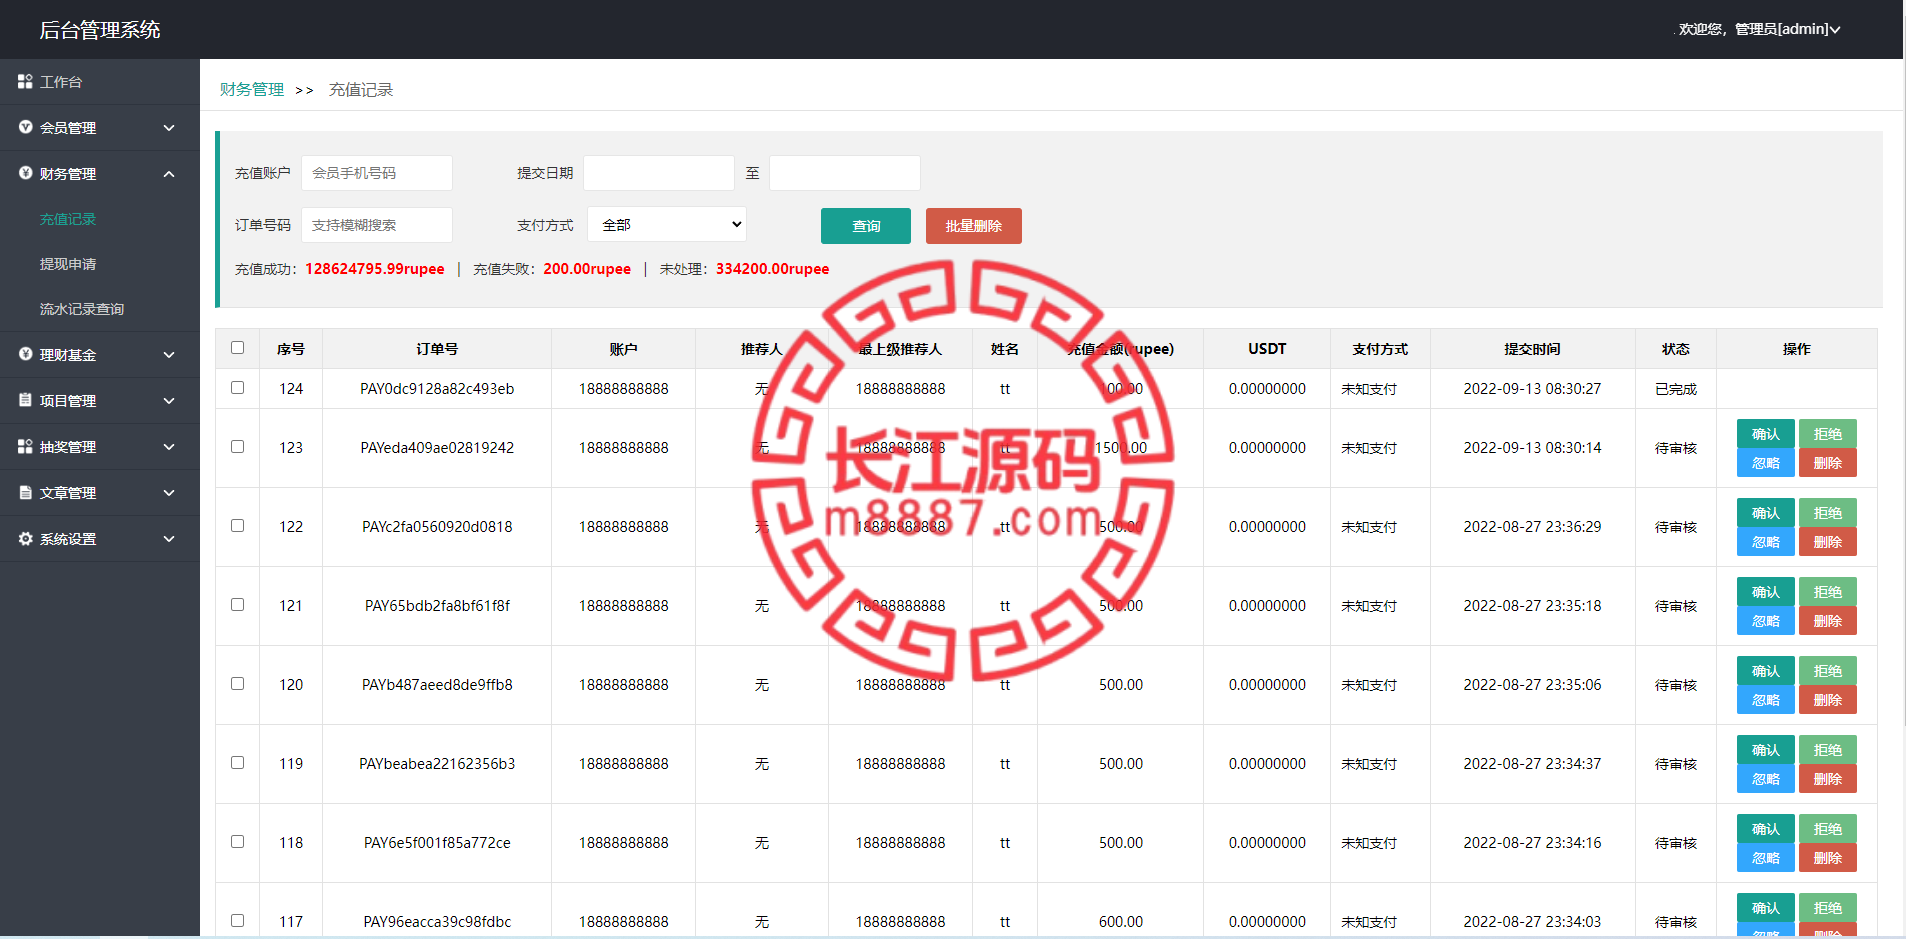Check the box for row 117

237,920
